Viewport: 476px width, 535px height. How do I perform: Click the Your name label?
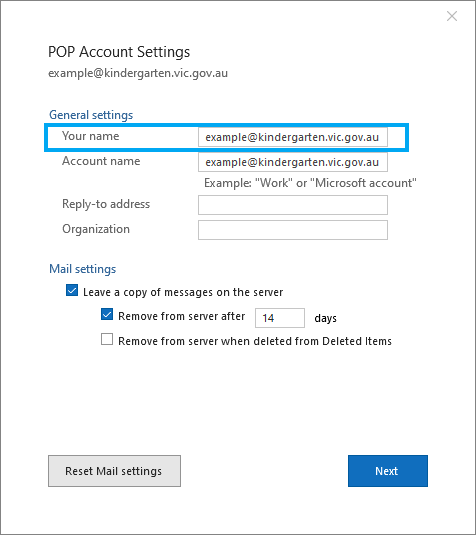point(90,136)
